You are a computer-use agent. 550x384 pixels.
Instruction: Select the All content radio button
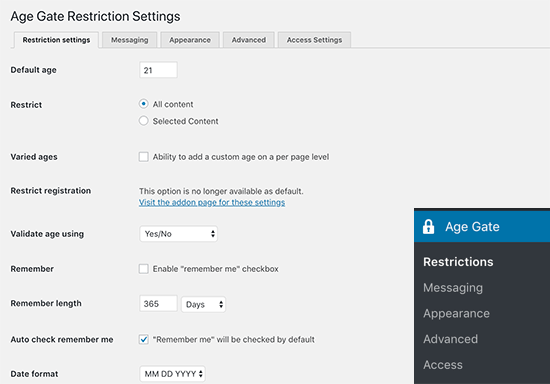[143, 104]
